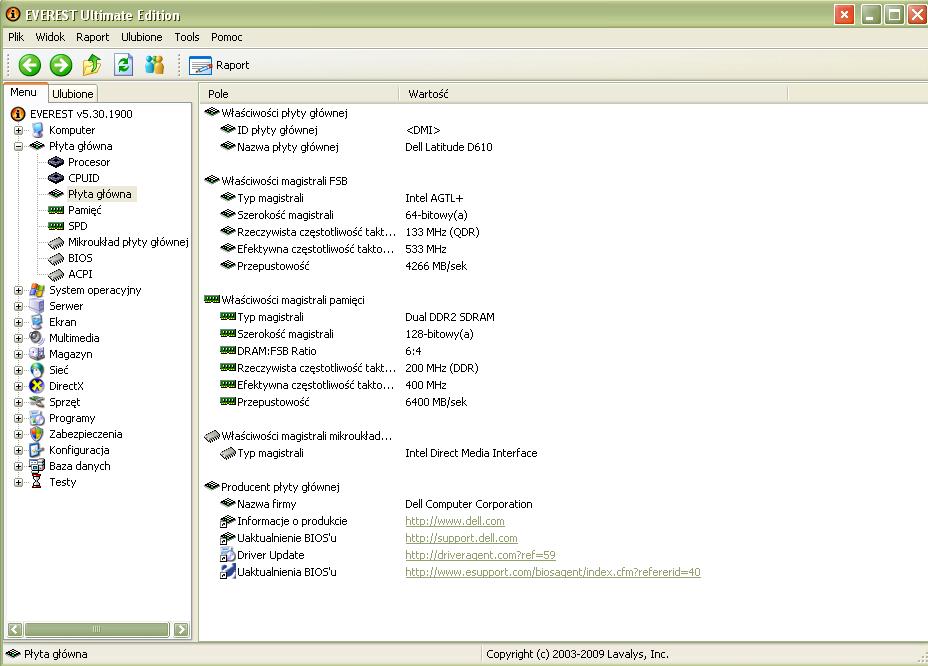Click the Baza danych icon
This screenshot has height=666, width=928.
[x=37, y=466]
